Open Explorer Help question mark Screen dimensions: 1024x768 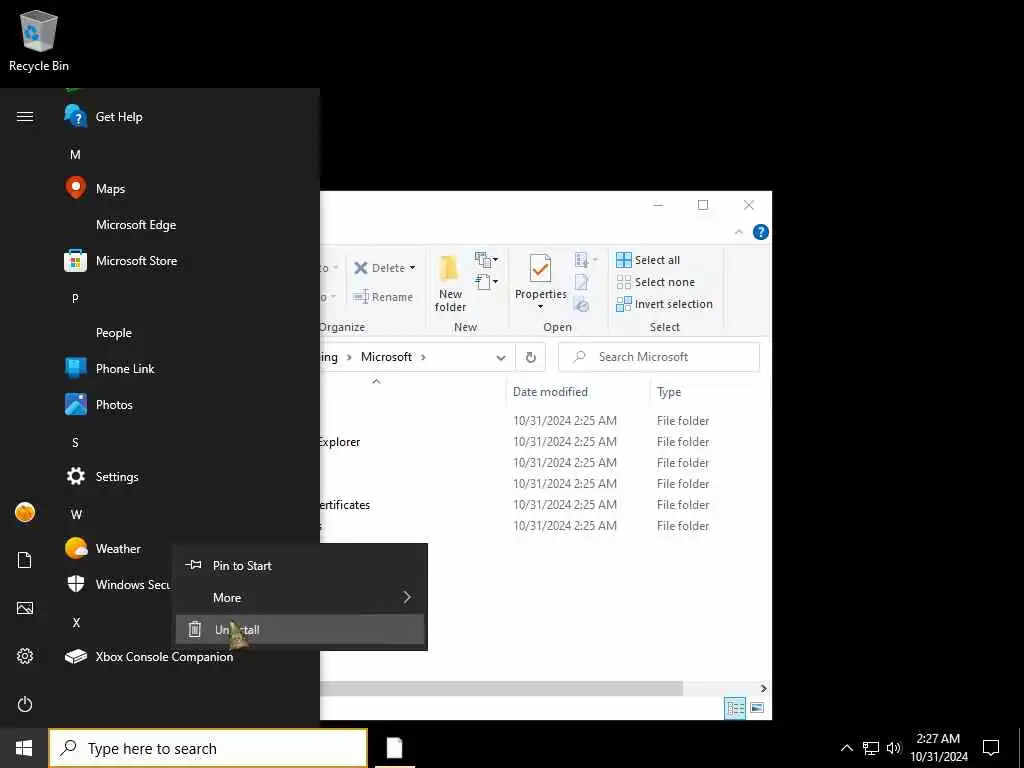[x=761, y=232]
